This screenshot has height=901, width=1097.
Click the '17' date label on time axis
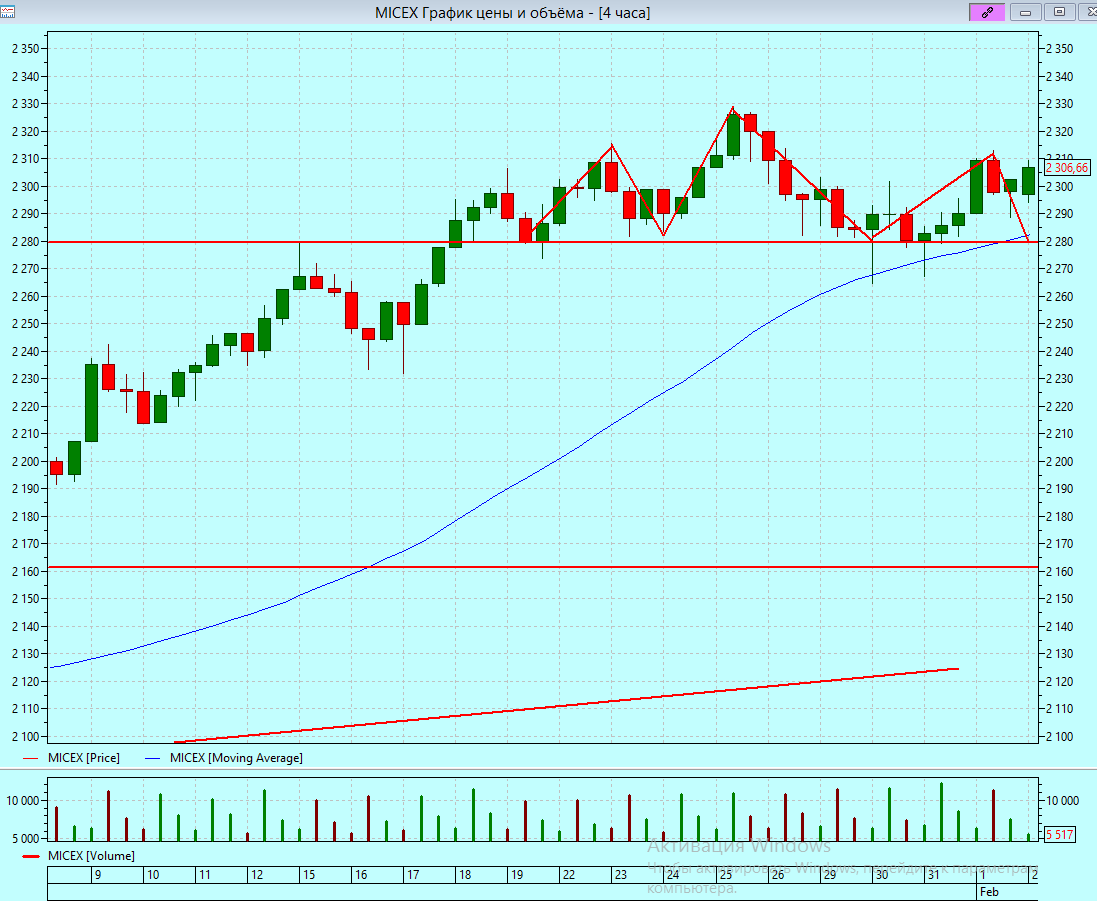tap(413, 874)
